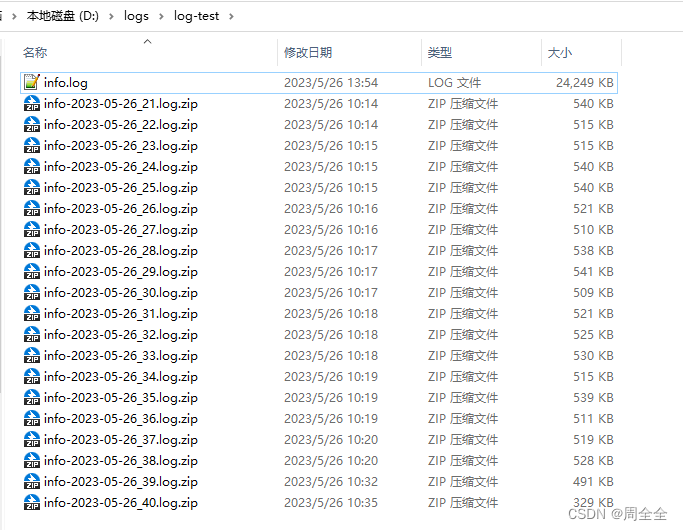Select file name info-2023-05-26_40.log.zip
683x530 pixels.
[x=121, y=503]
